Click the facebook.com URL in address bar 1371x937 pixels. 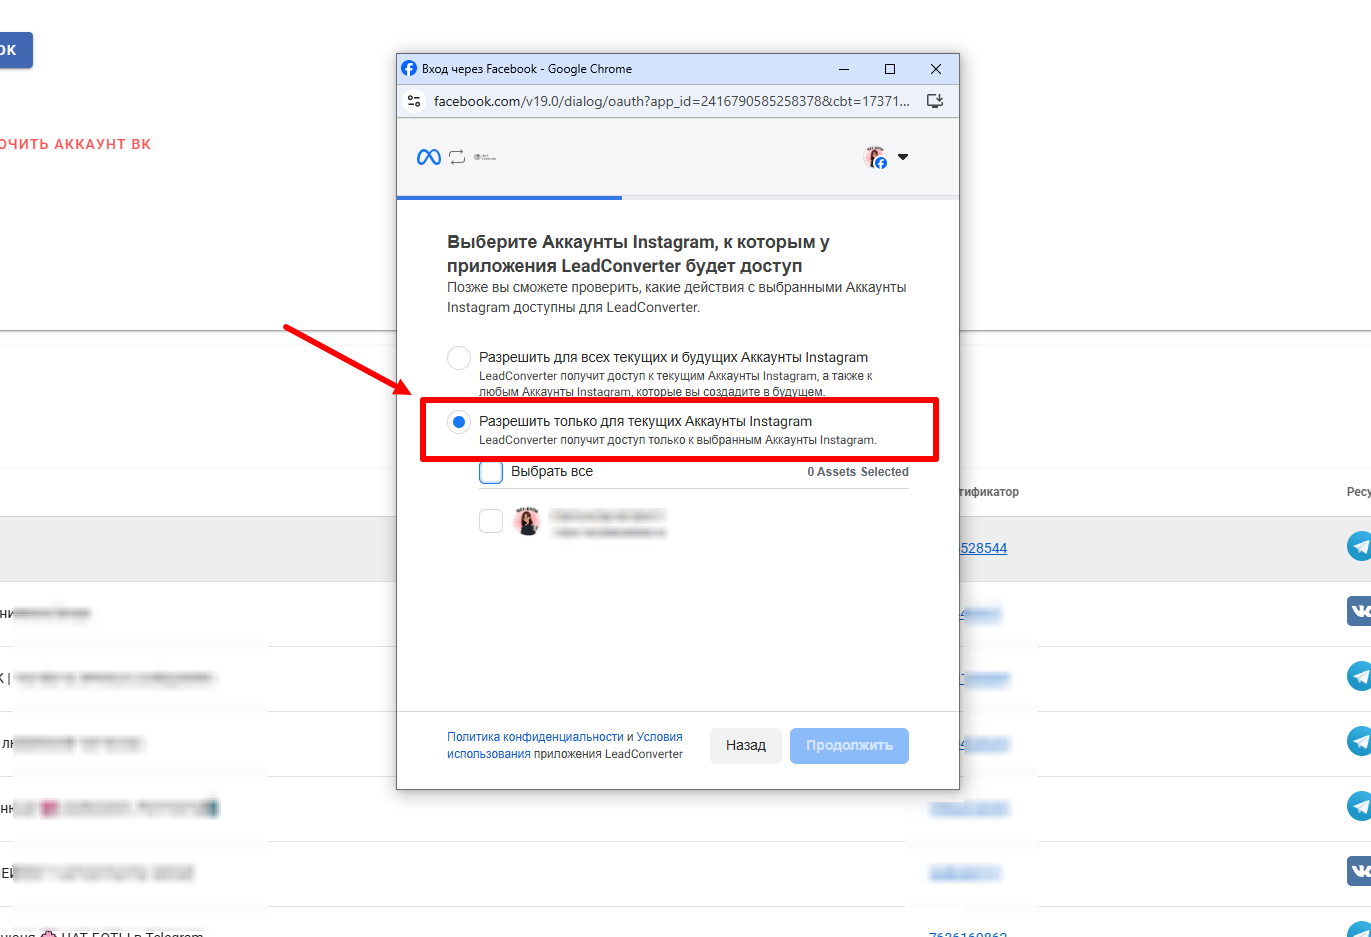click(671, 101)
